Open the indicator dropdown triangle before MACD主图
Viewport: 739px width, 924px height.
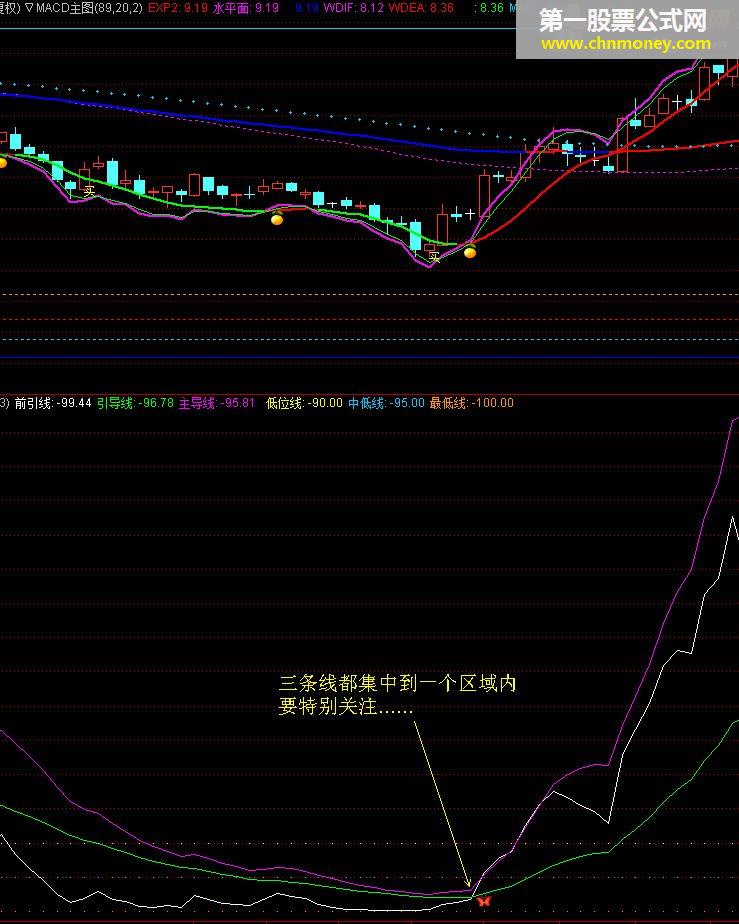[29, 8]
